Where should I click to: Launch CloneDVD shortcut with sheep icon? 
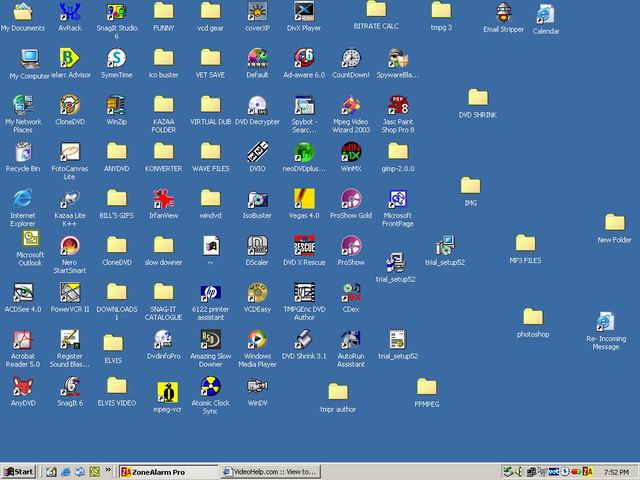(70, 106)
